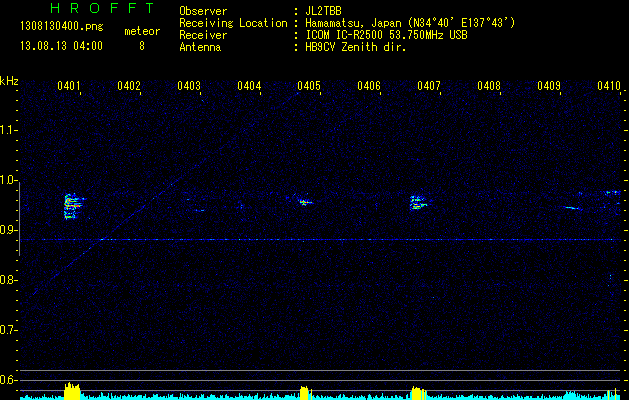
Task: Click the 13.08.13 04:00 timestamp
Action: tap(58, 45)
